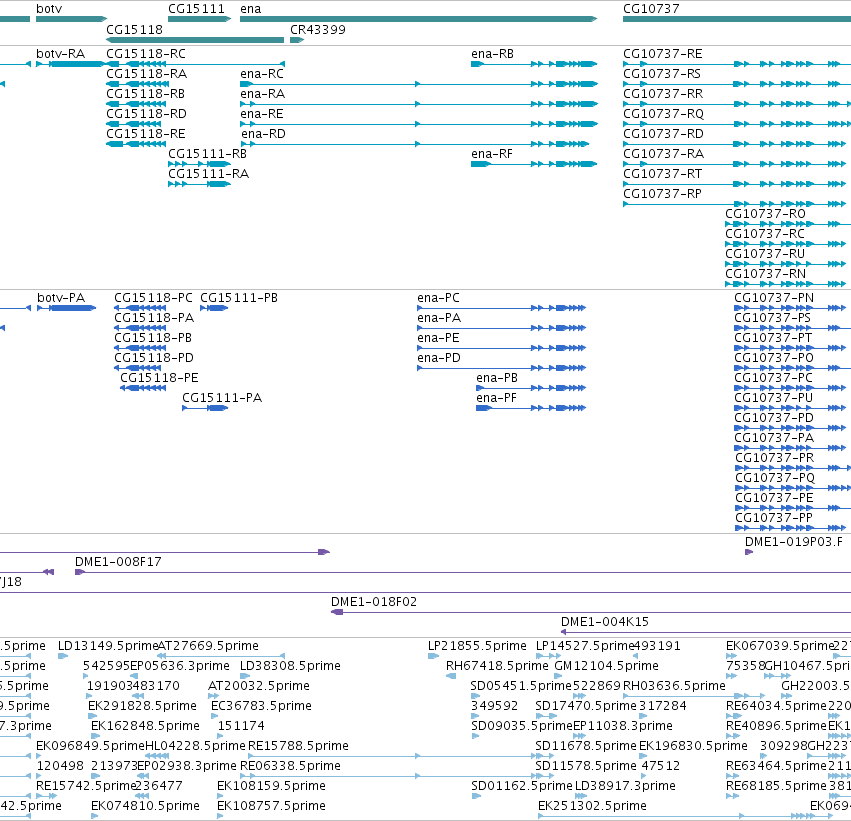
Task: Click transcript CG15118-RB label
Action: (x=145, y=94)
